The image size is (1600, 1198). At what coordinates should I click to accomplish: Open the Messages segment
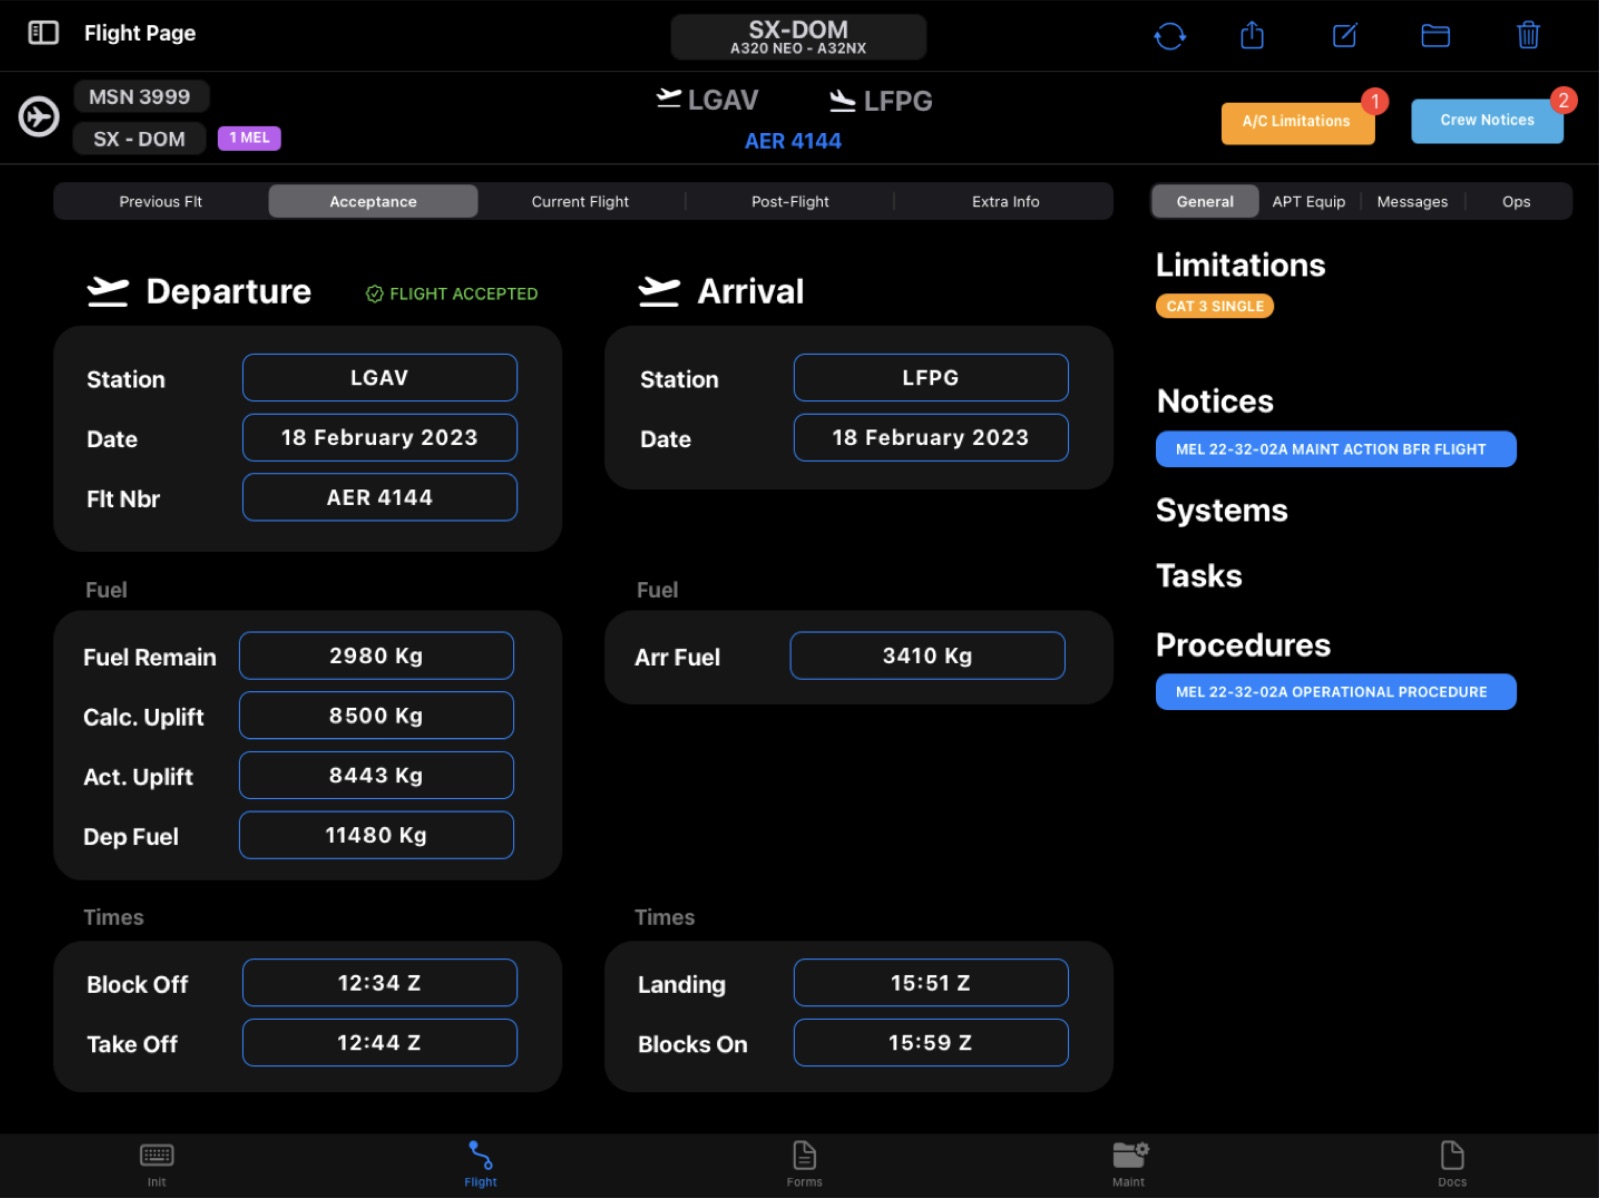pyautogui.click(x=1412, y=201)
